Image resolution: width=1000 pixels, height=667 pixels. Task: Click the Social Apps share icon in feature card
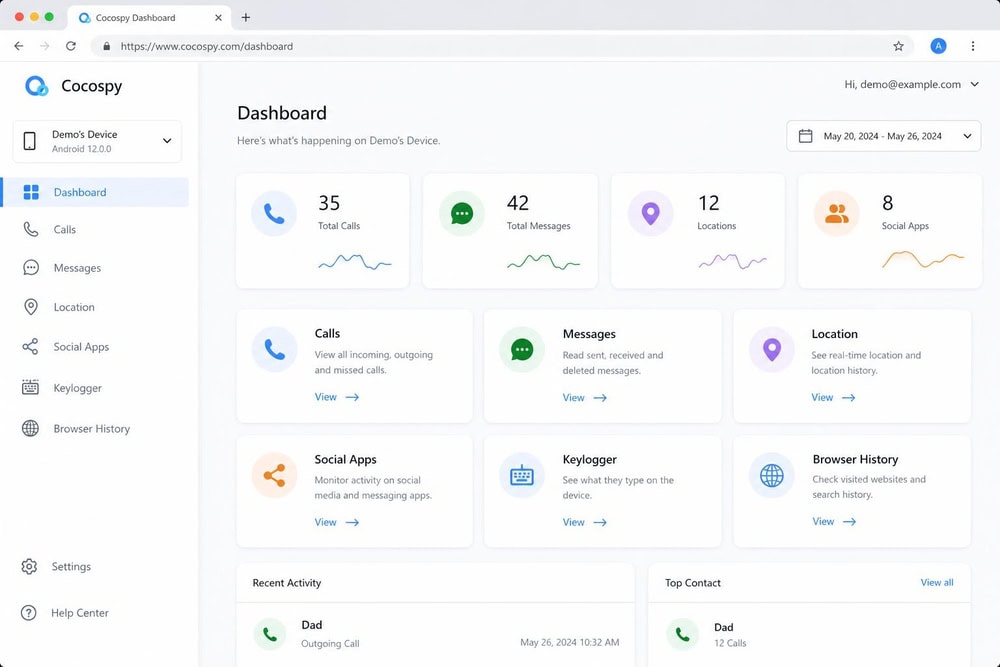tap(274, 475)
